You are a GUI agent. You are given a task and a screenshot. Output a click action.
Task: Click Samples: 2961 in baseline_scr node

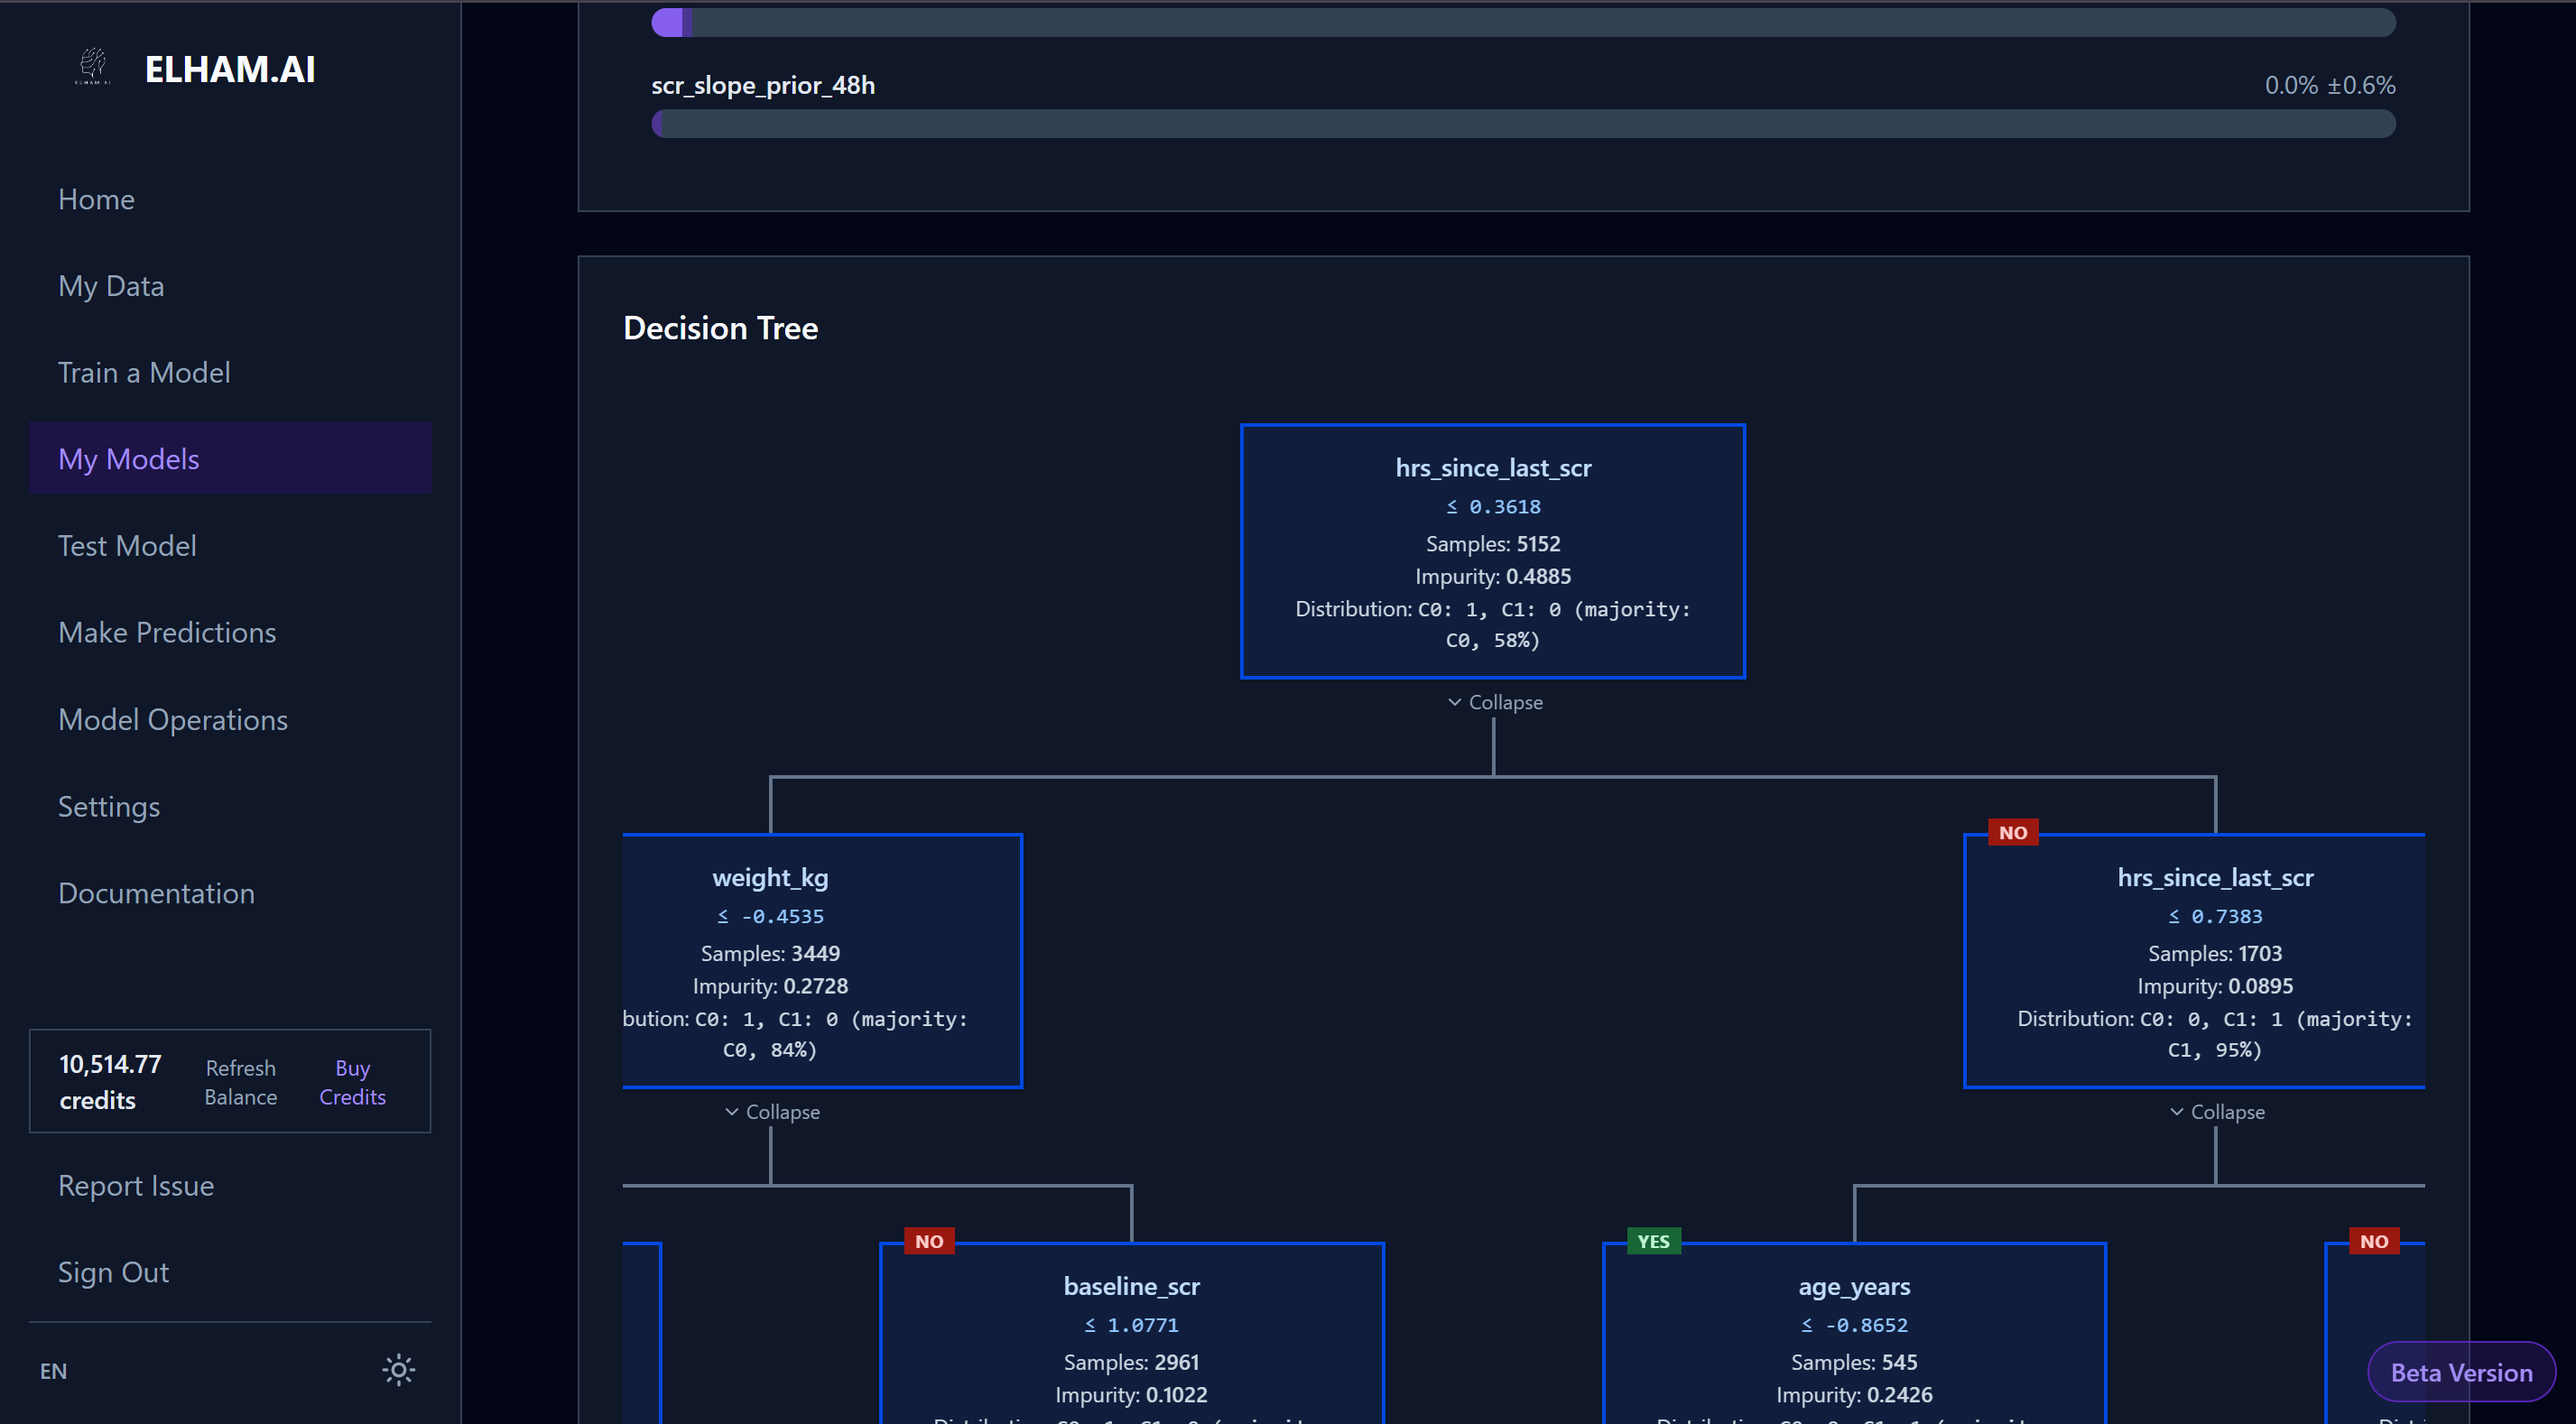pyautogui.click(x=1131, y=1362)
